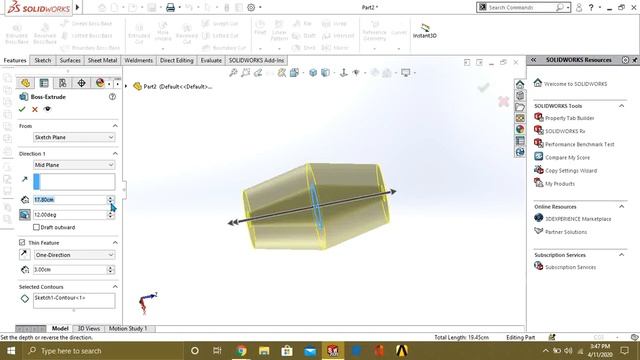640x360 pixels.
Task: Open Motion Study 1 bottom tab
Action: (x=128, y=328)
